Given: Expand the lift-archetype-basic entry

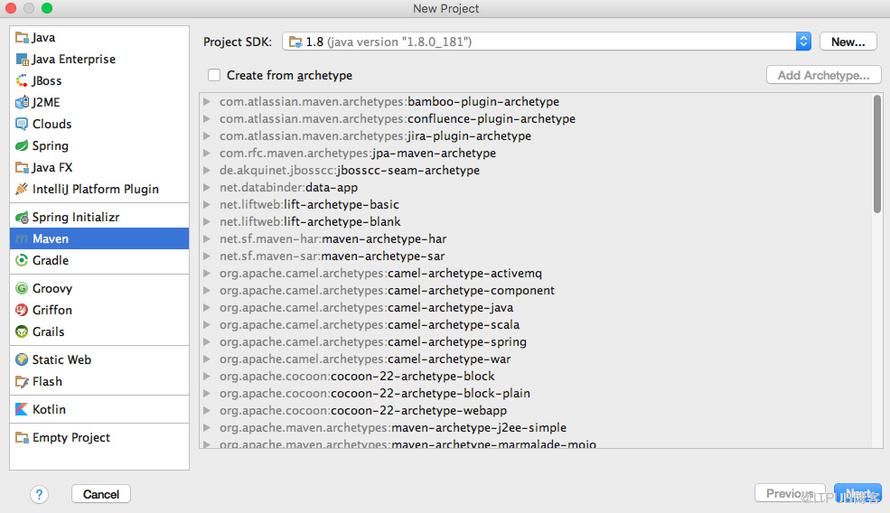Looking at the screenshot, I should pyautogui.click(x=207, y=204).
